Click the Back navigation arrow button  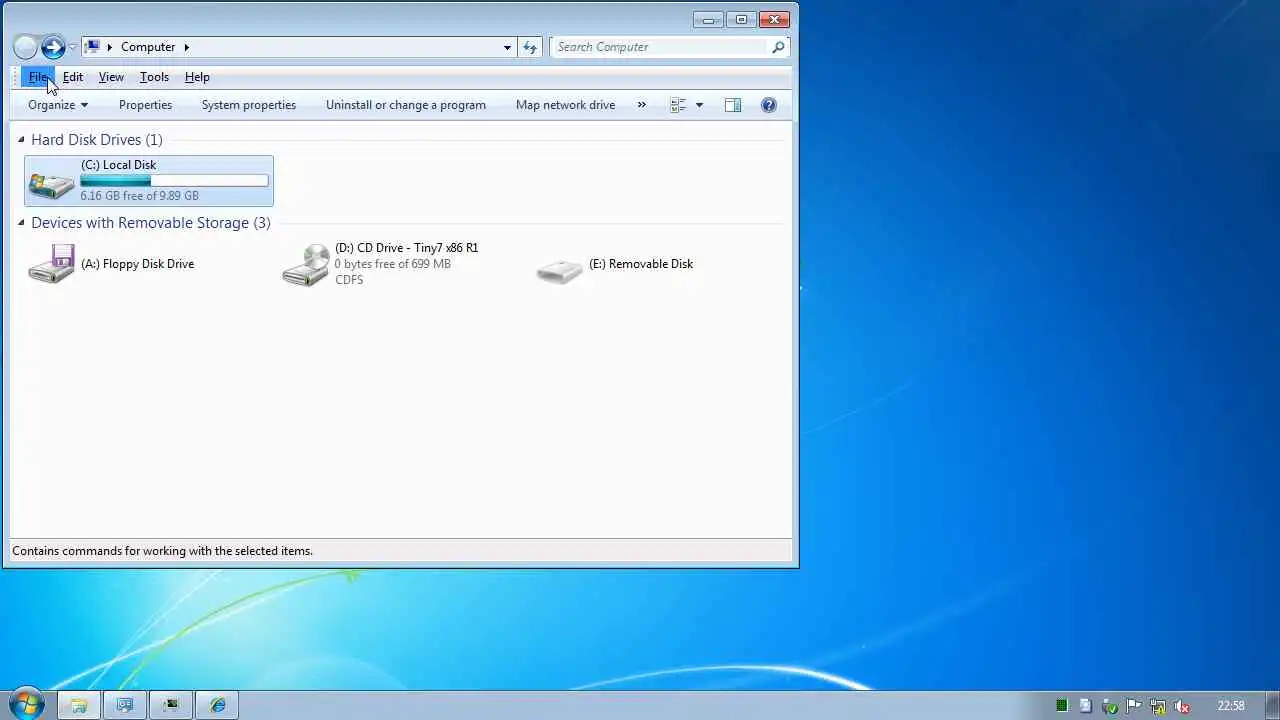tap(25, 47)
